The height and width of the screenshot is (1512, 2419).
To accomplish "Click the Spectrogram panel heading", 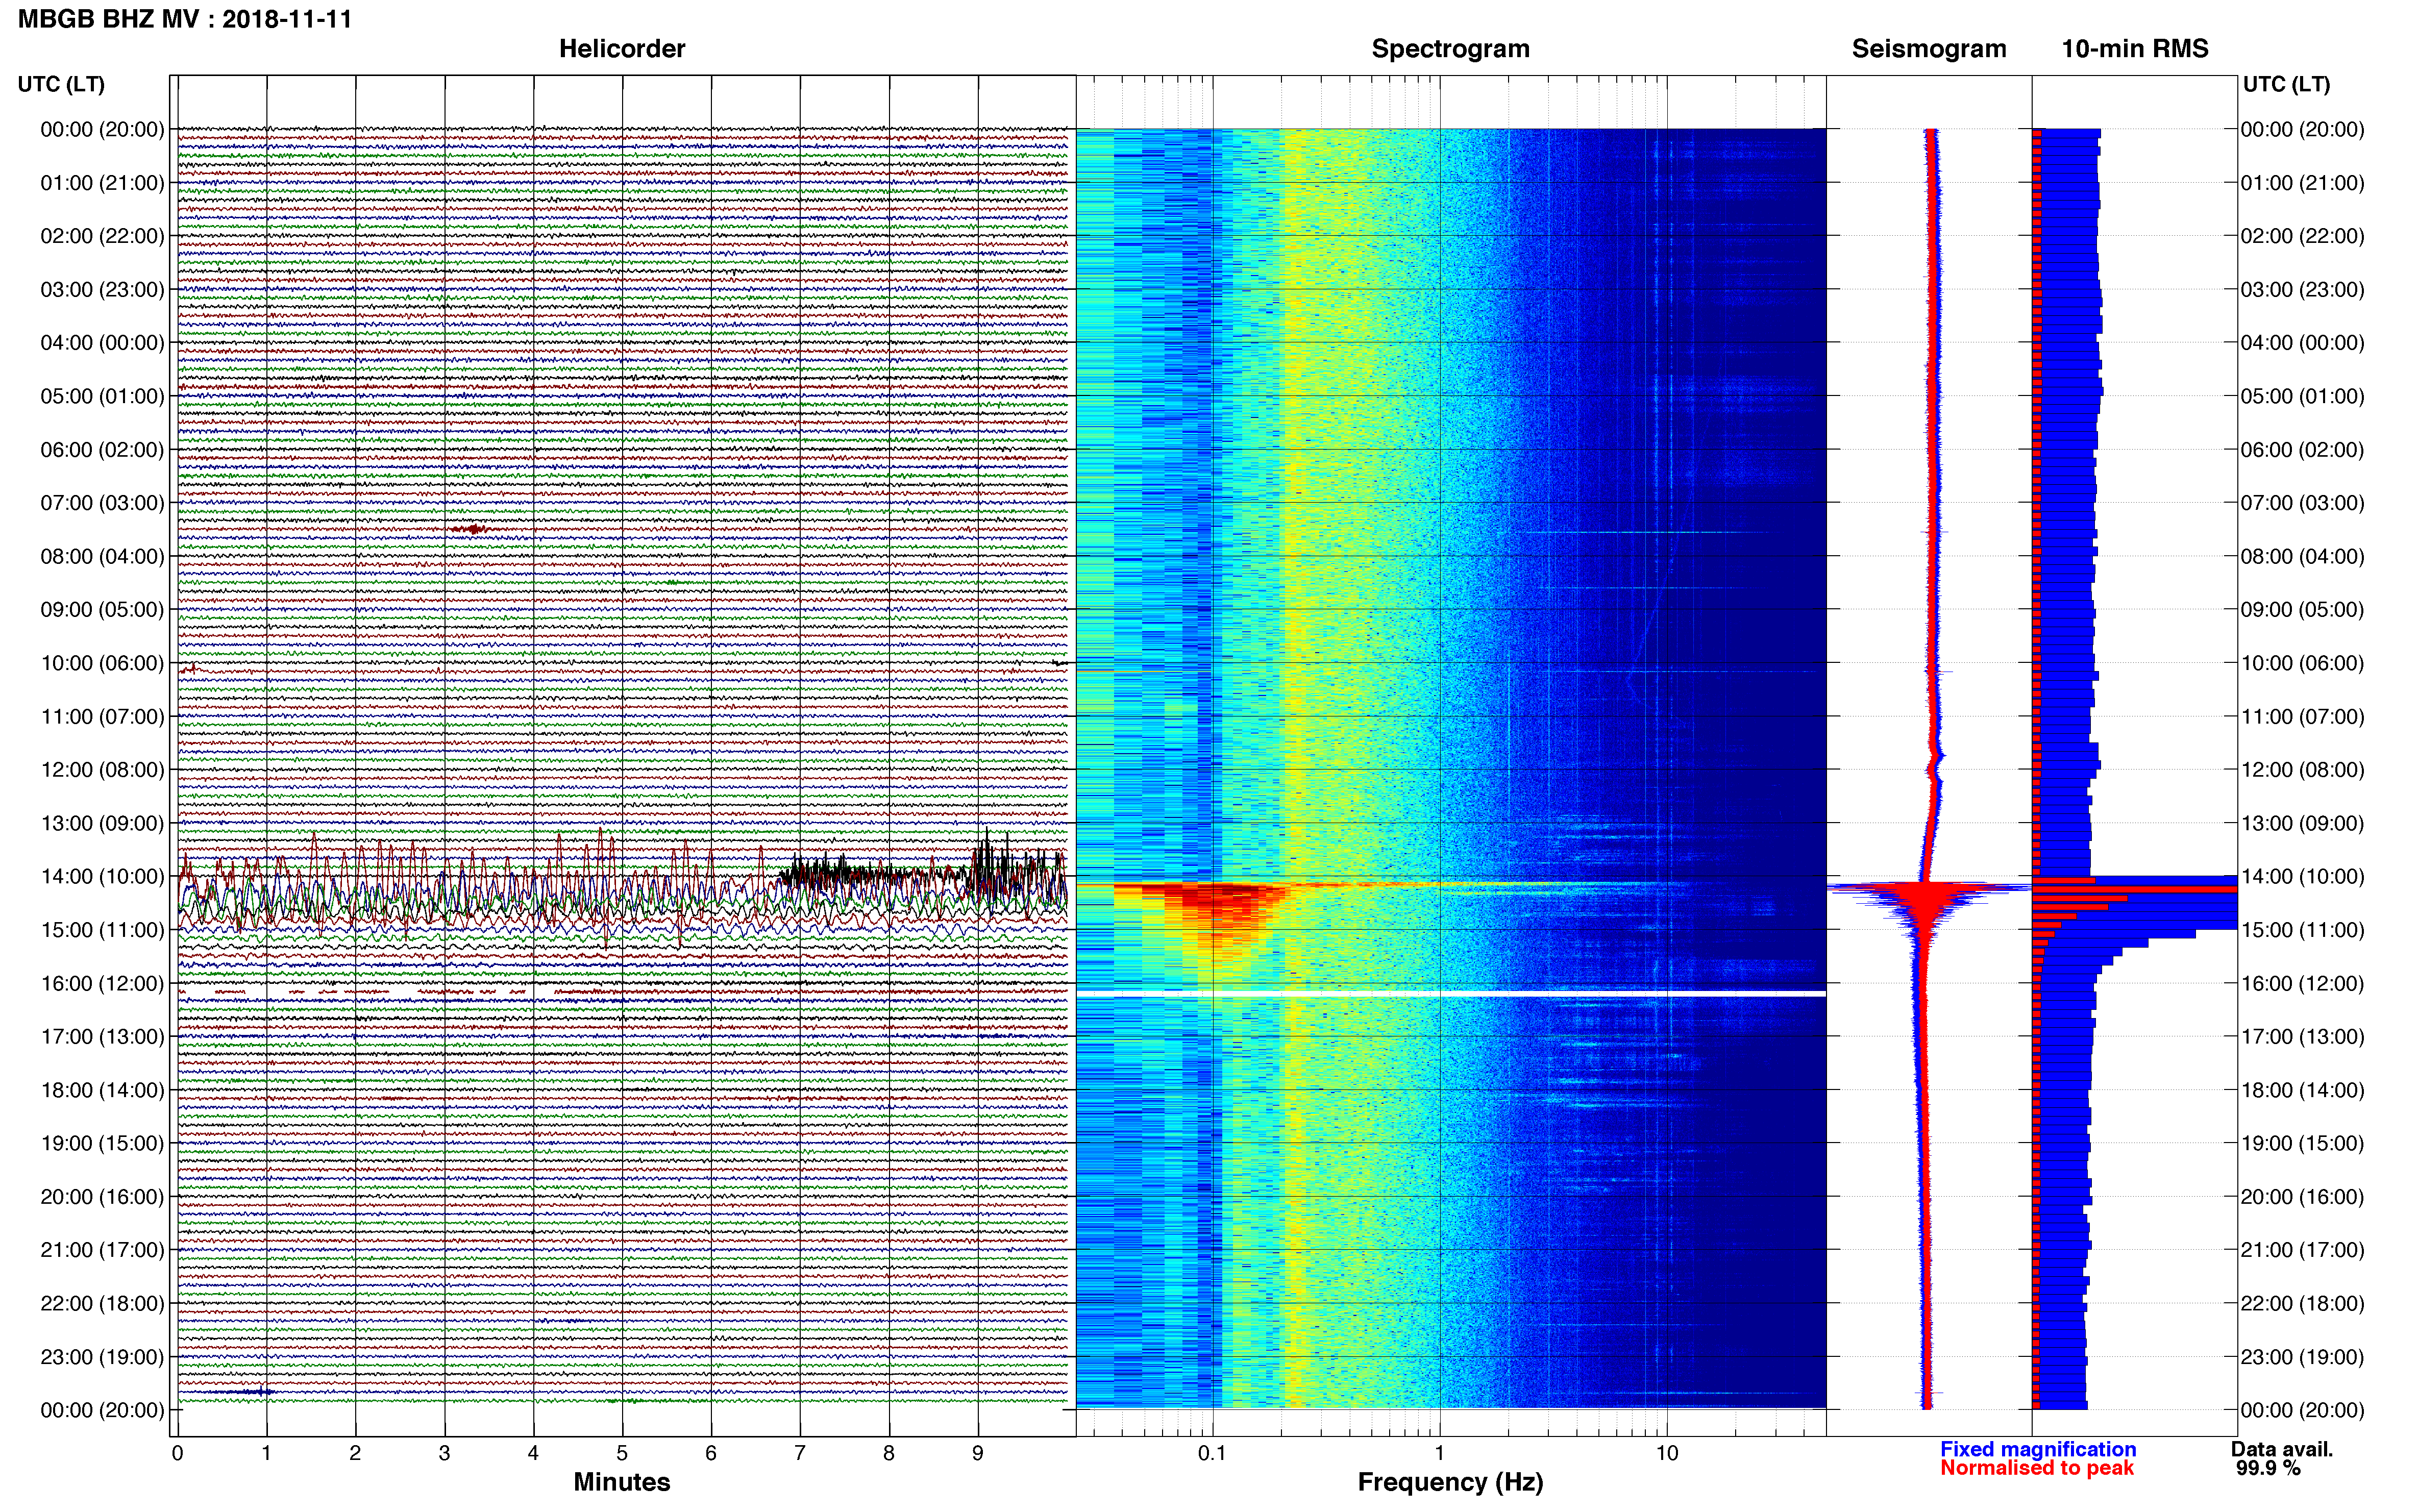I will tap(1450, 49).
